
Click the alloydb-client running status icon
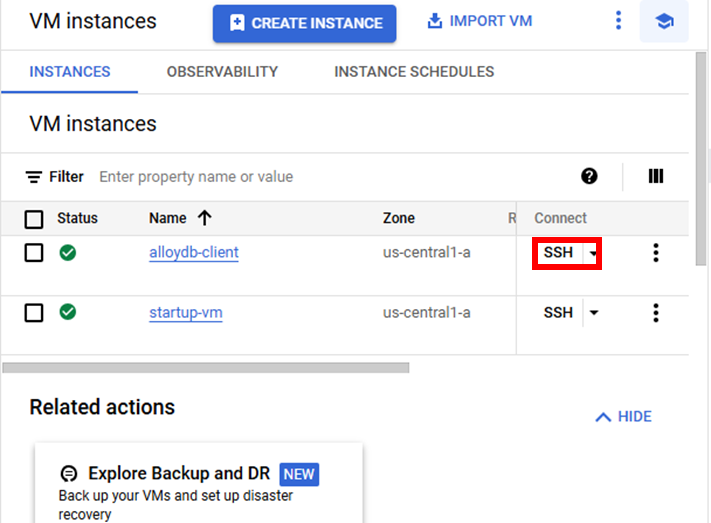(68, 252)
